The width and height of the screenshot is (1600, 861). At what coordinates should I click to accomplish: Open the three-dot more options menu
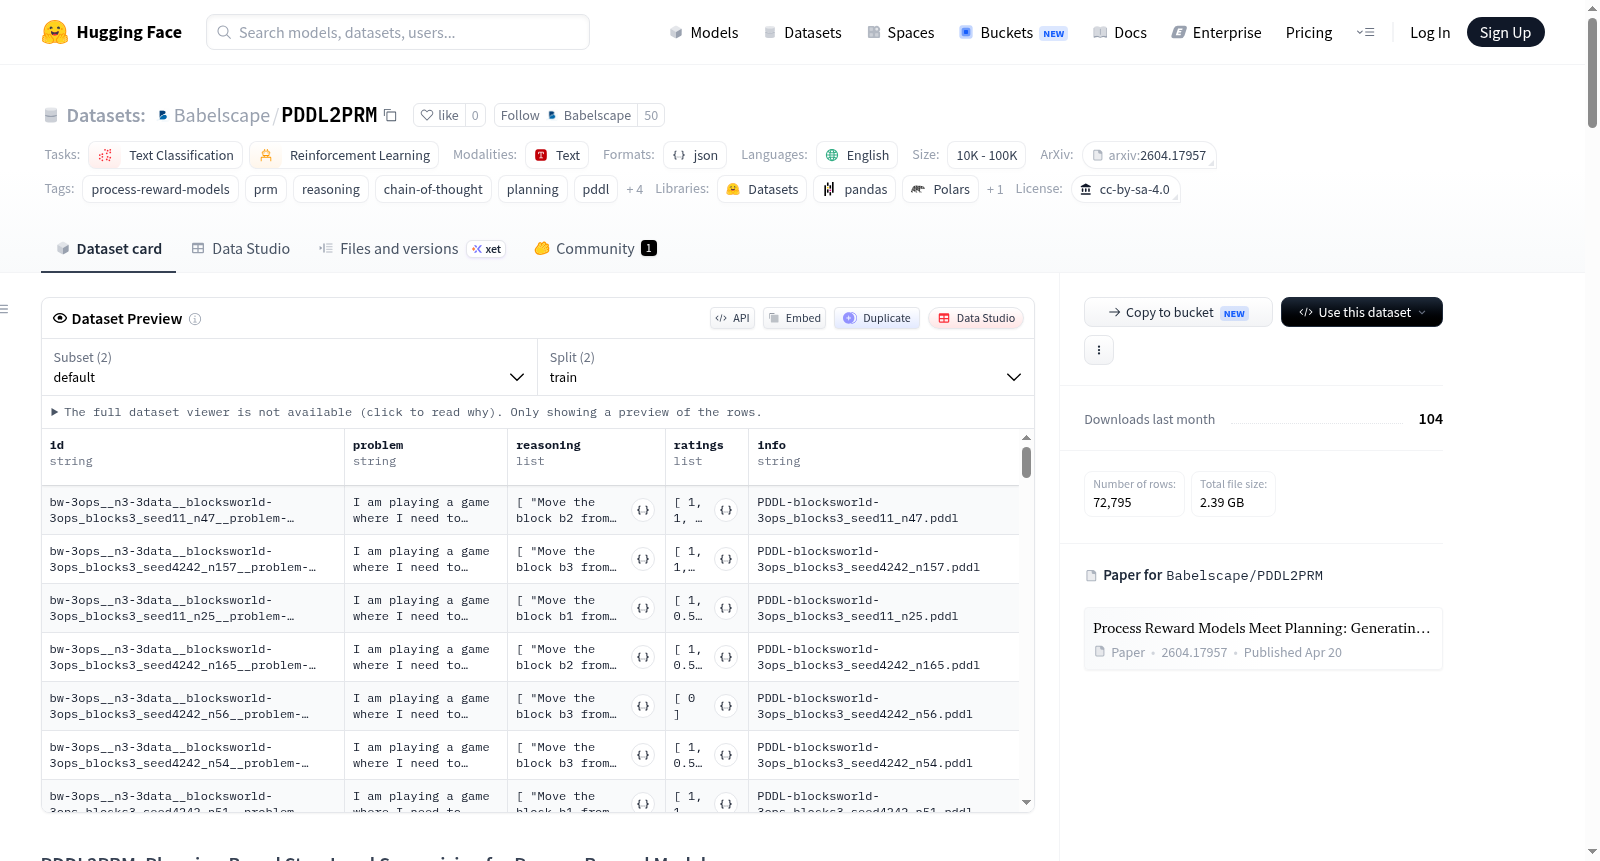pyautogui.click(x=1099, y=350)
